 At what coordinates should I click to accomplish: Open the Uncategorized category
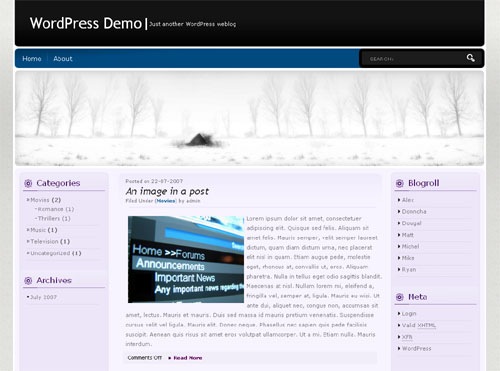pyautogui.click(x=50, y=253)
